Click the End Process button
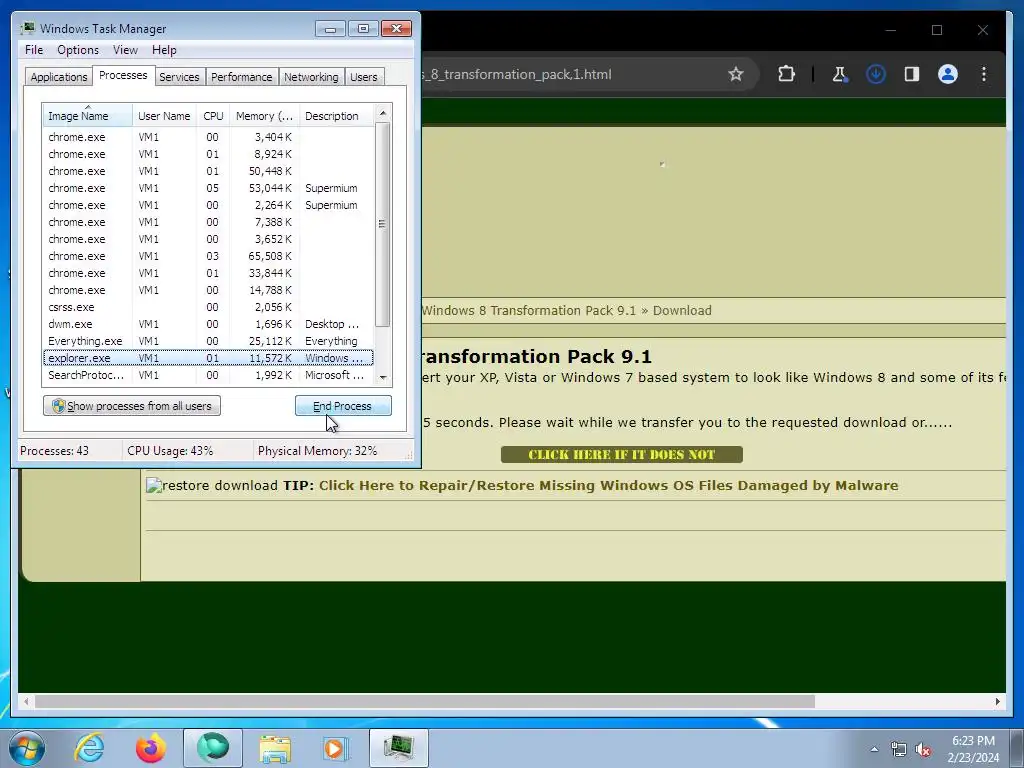 pos(343,406)
